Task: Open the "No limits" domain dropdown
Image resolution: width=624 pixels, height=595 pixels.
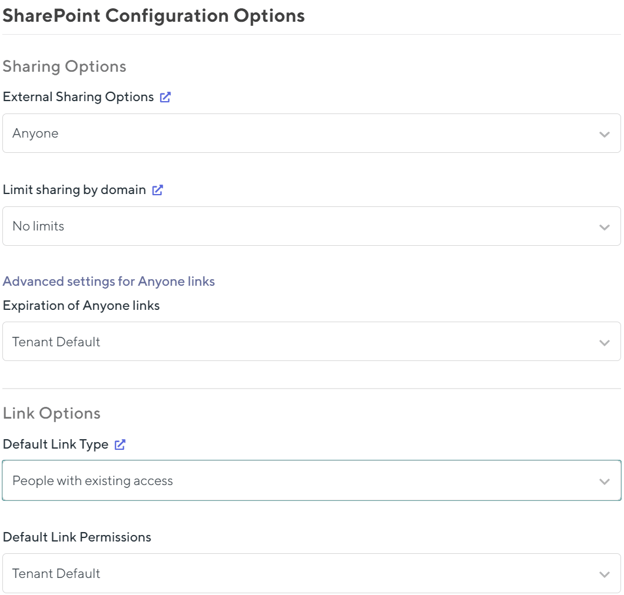Action: point(300,227)
